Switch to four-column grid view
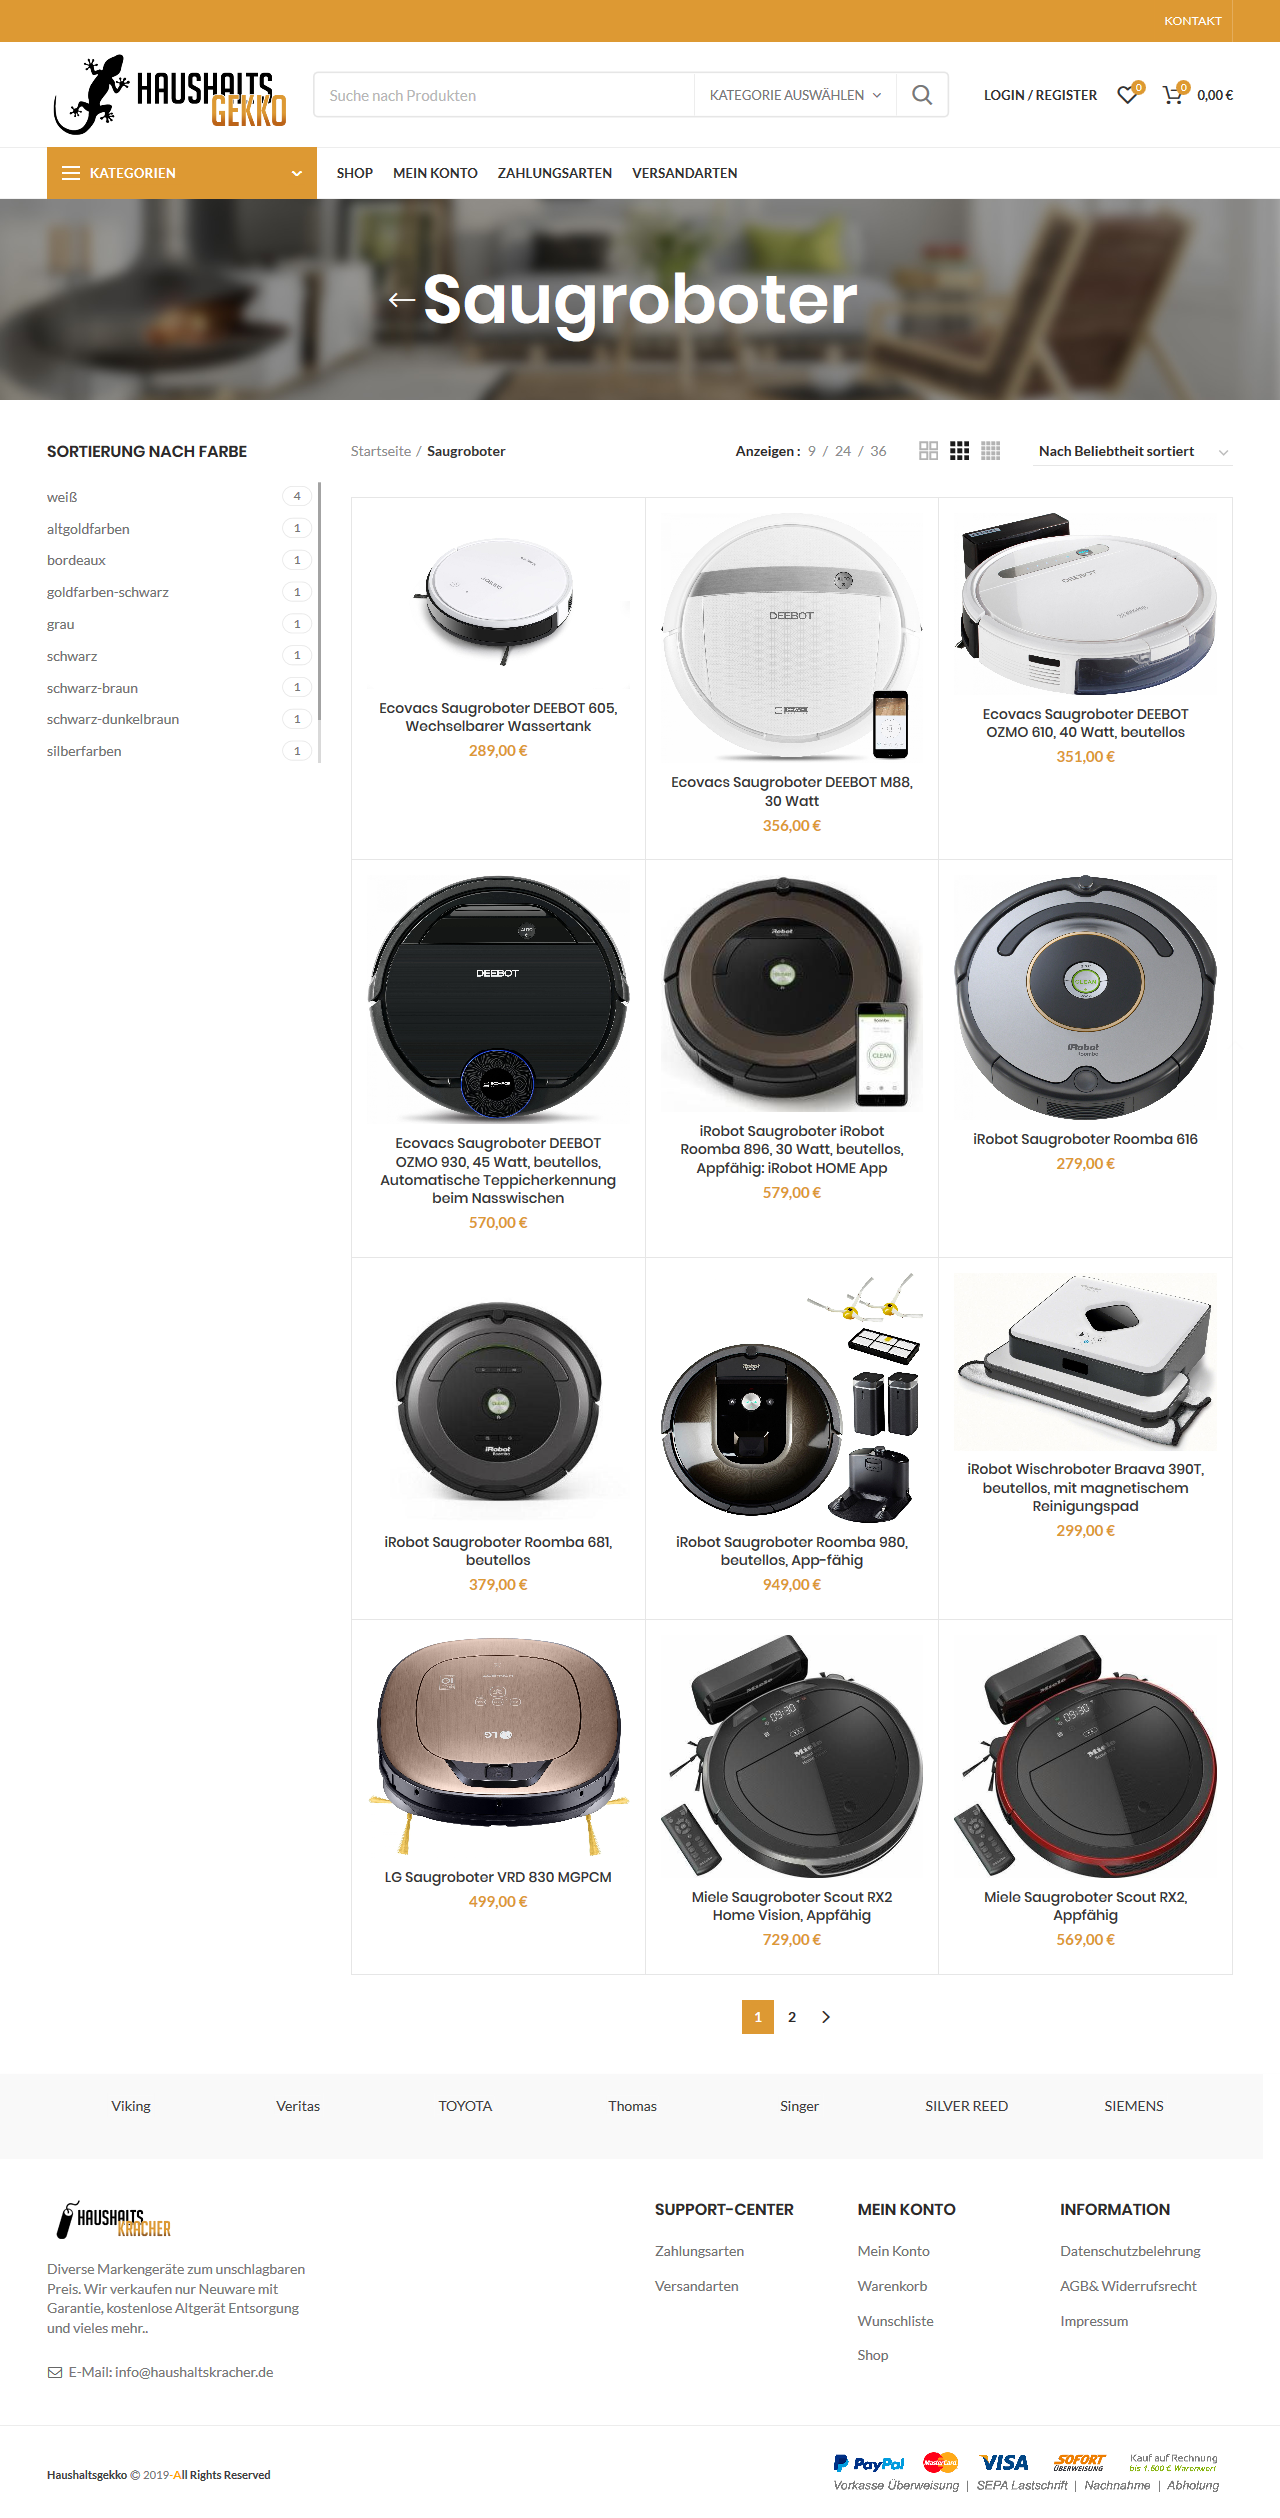This screenshot has height=2518, width=1280. tap(990, 451)
